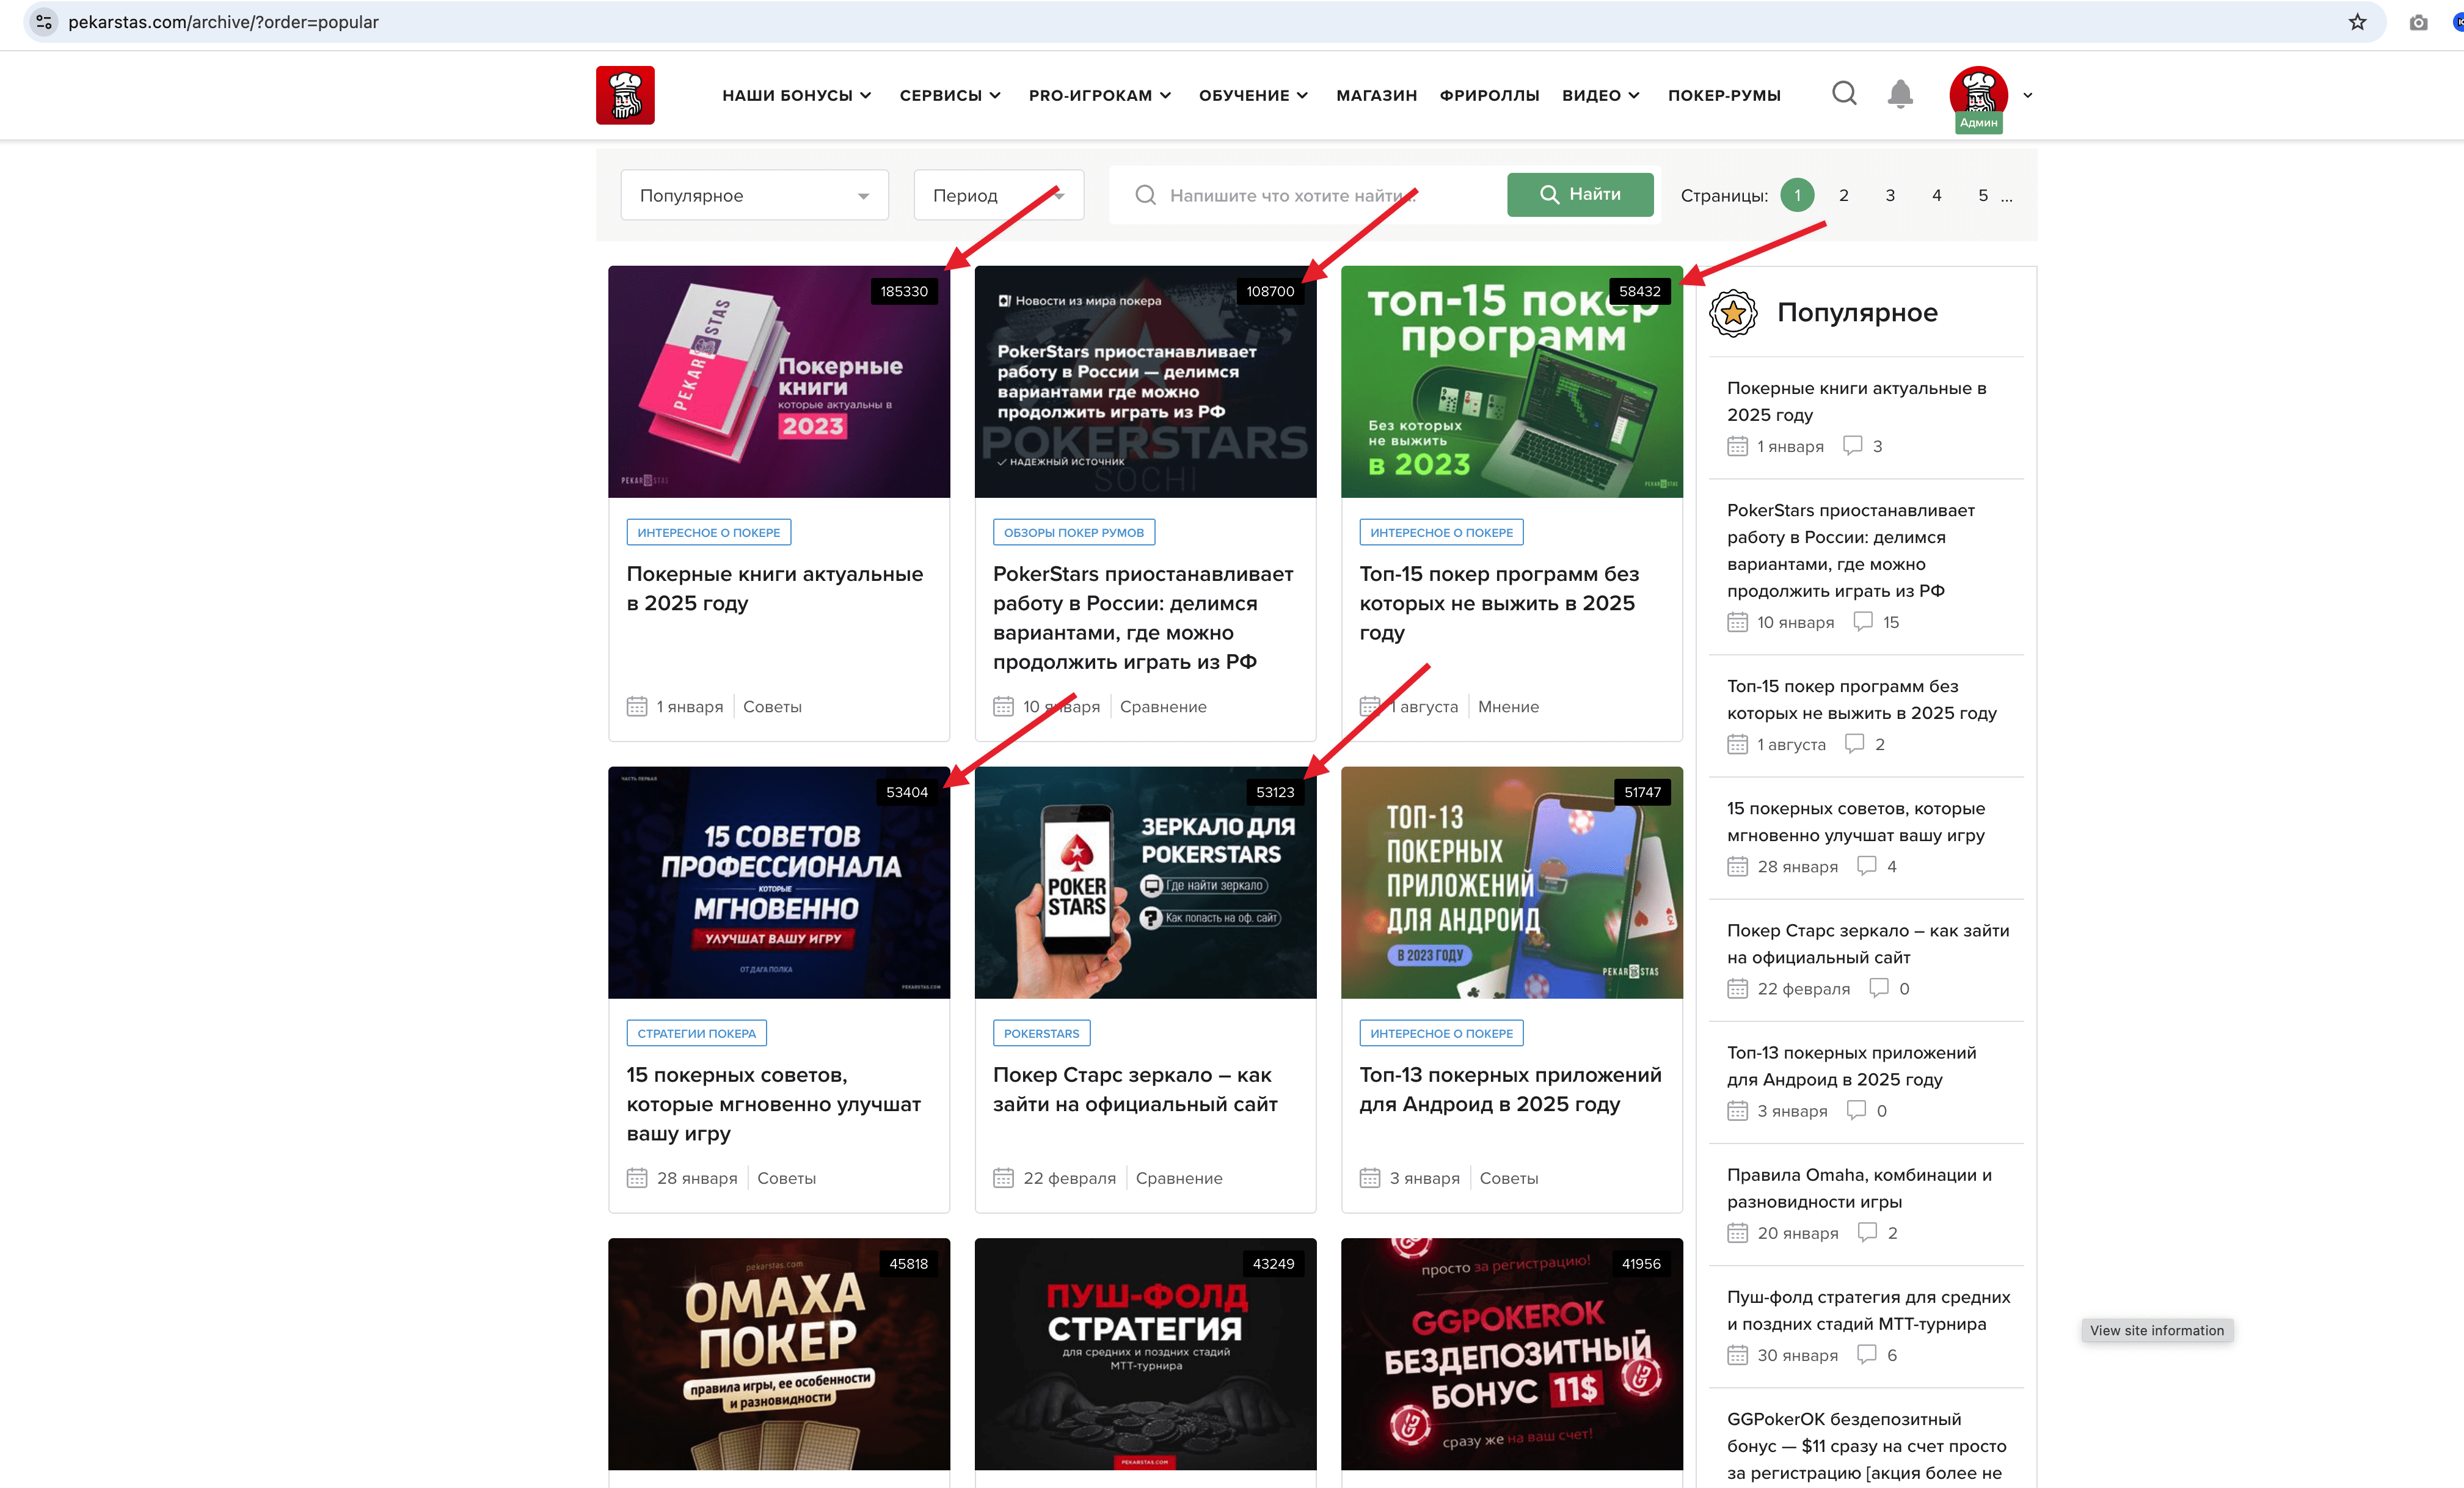This screenshot has height=1488, width=2464.
Task: Open the Период filter dropdown
Action: tap(998, 195)
